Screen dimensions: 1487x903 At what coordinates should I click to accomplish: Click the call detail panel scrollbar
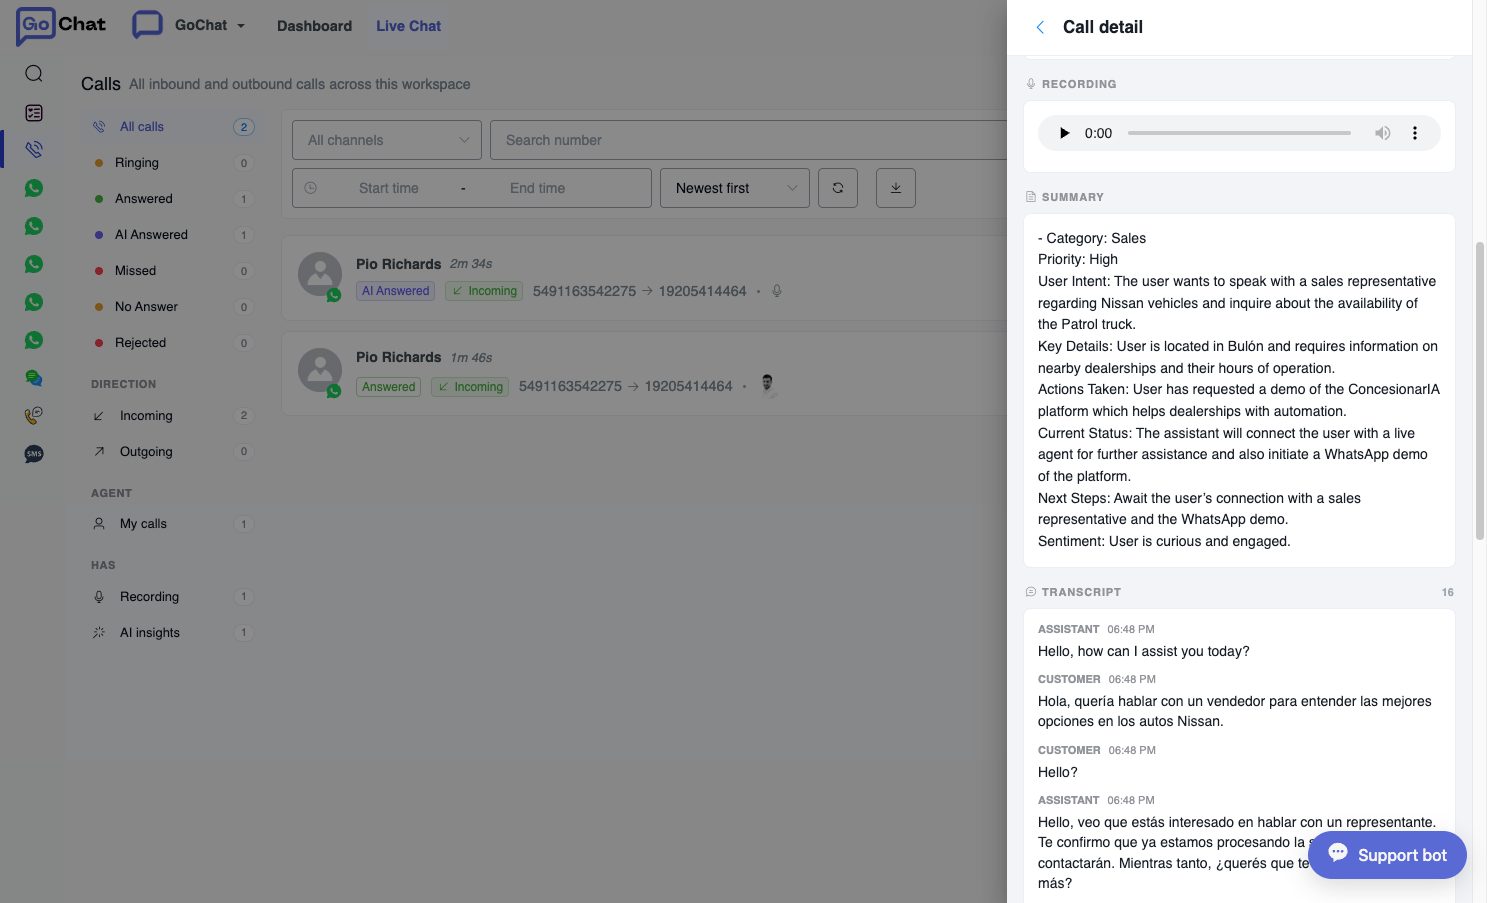pyautogui.click(x=1480, y=390)
